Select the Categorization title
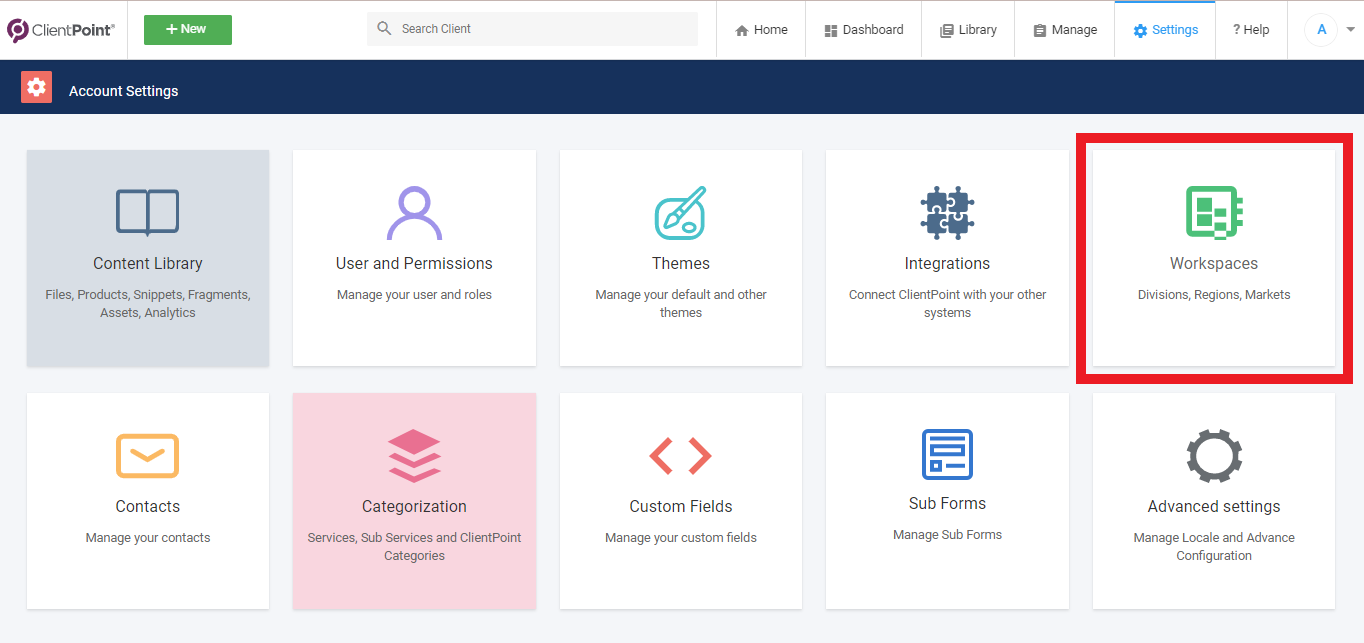The image size is (1364, 643). point(414,507)
